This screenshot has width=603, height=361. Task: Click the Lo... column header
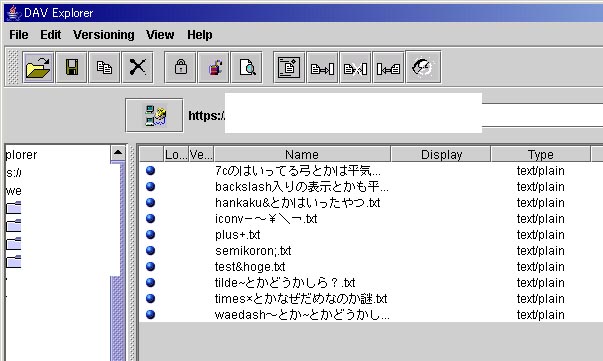[176, 155]
